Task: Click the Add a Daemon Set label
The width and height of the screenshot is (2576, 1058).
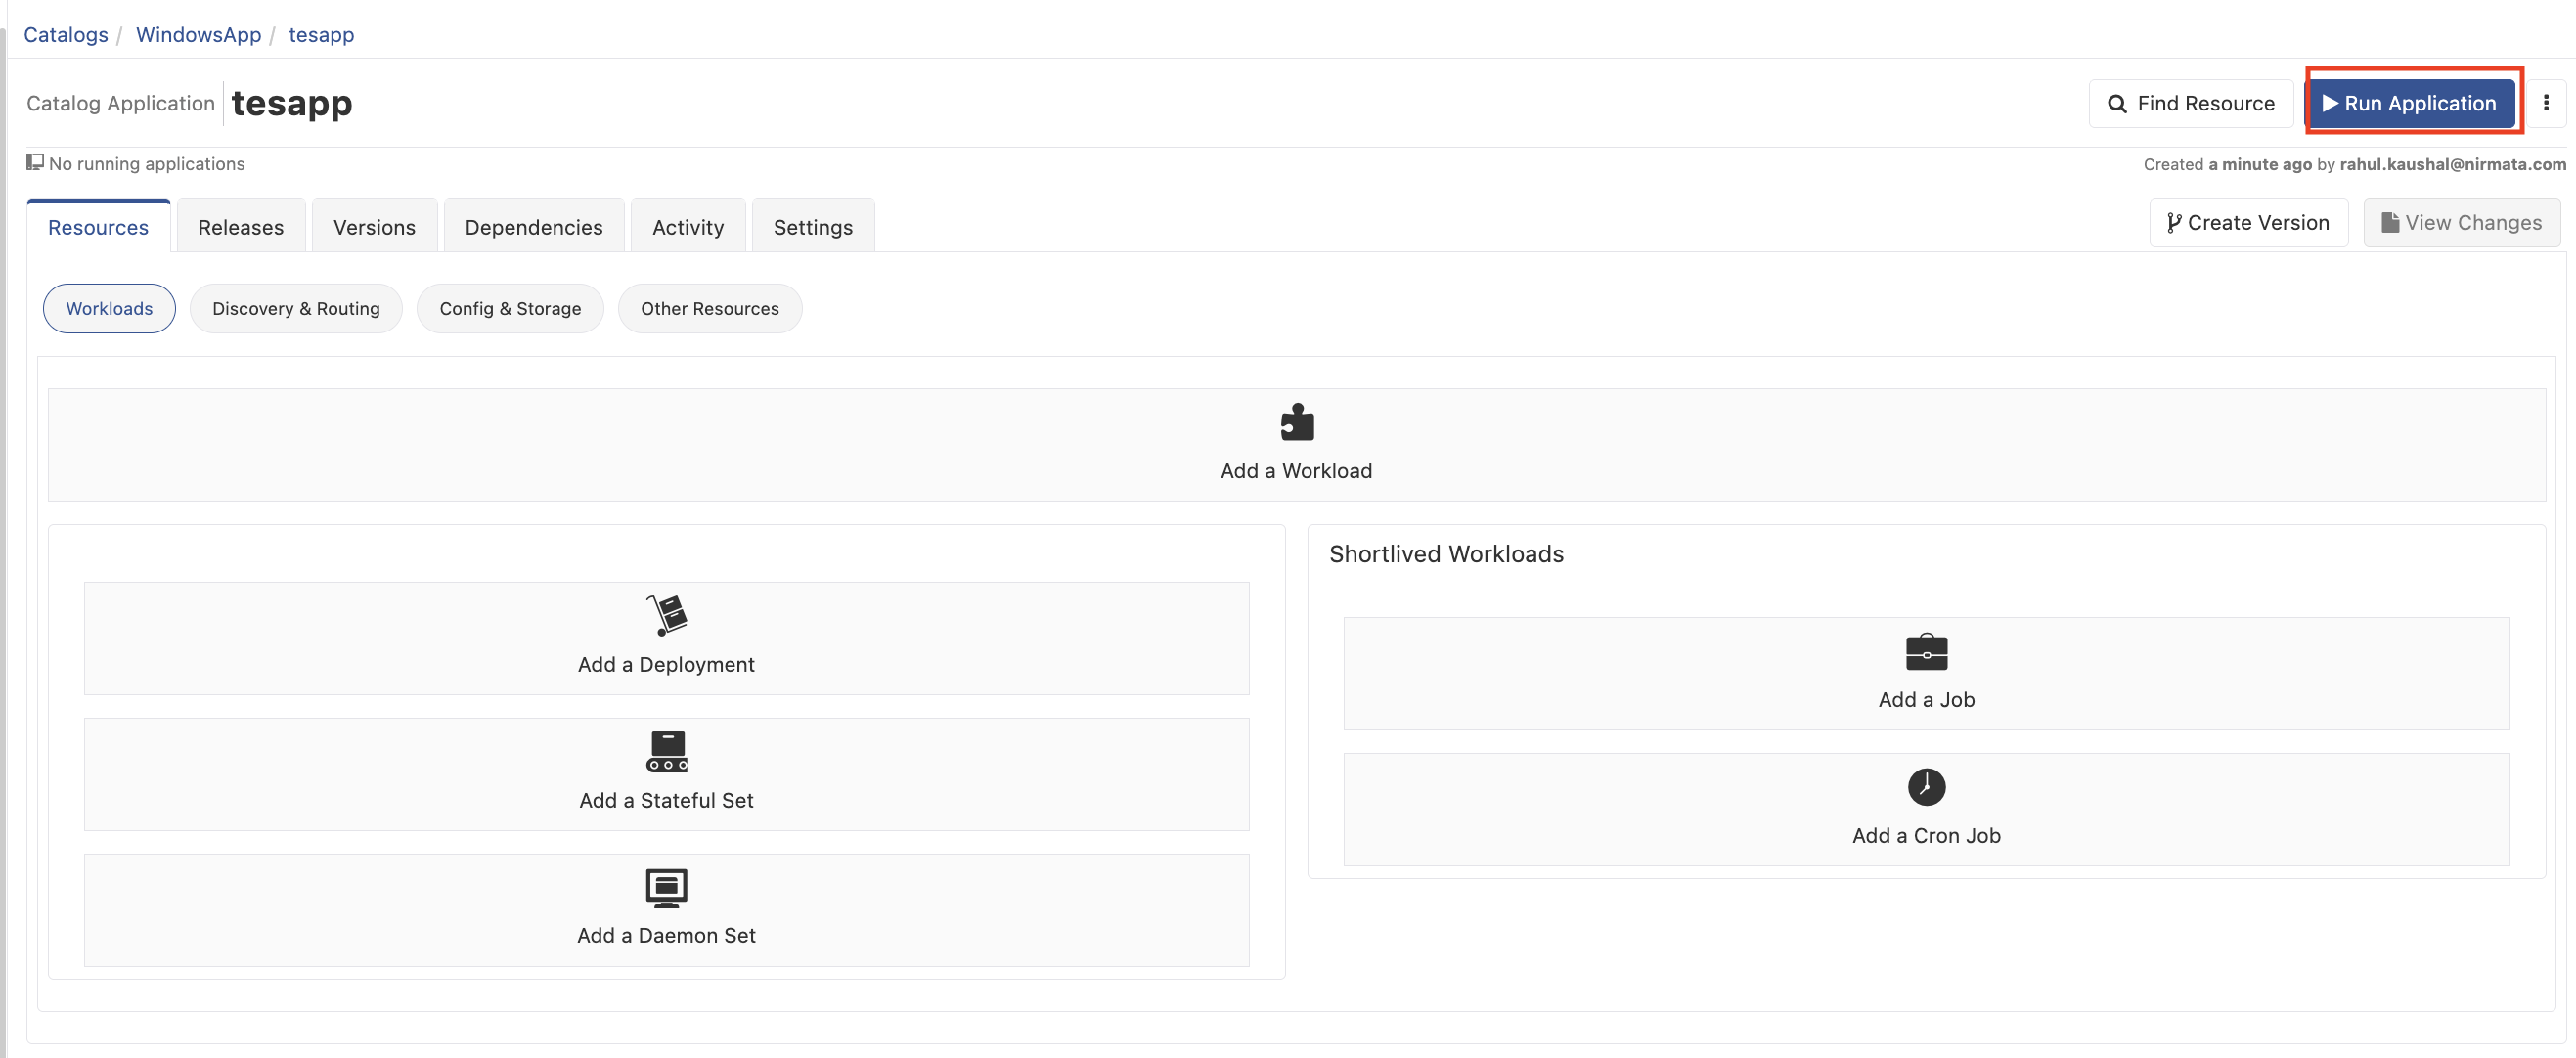Action: click(666, 935)
